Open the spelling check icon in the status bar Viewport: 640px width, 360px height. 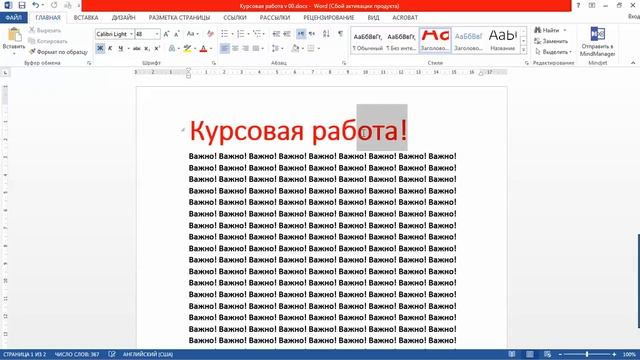112,354
